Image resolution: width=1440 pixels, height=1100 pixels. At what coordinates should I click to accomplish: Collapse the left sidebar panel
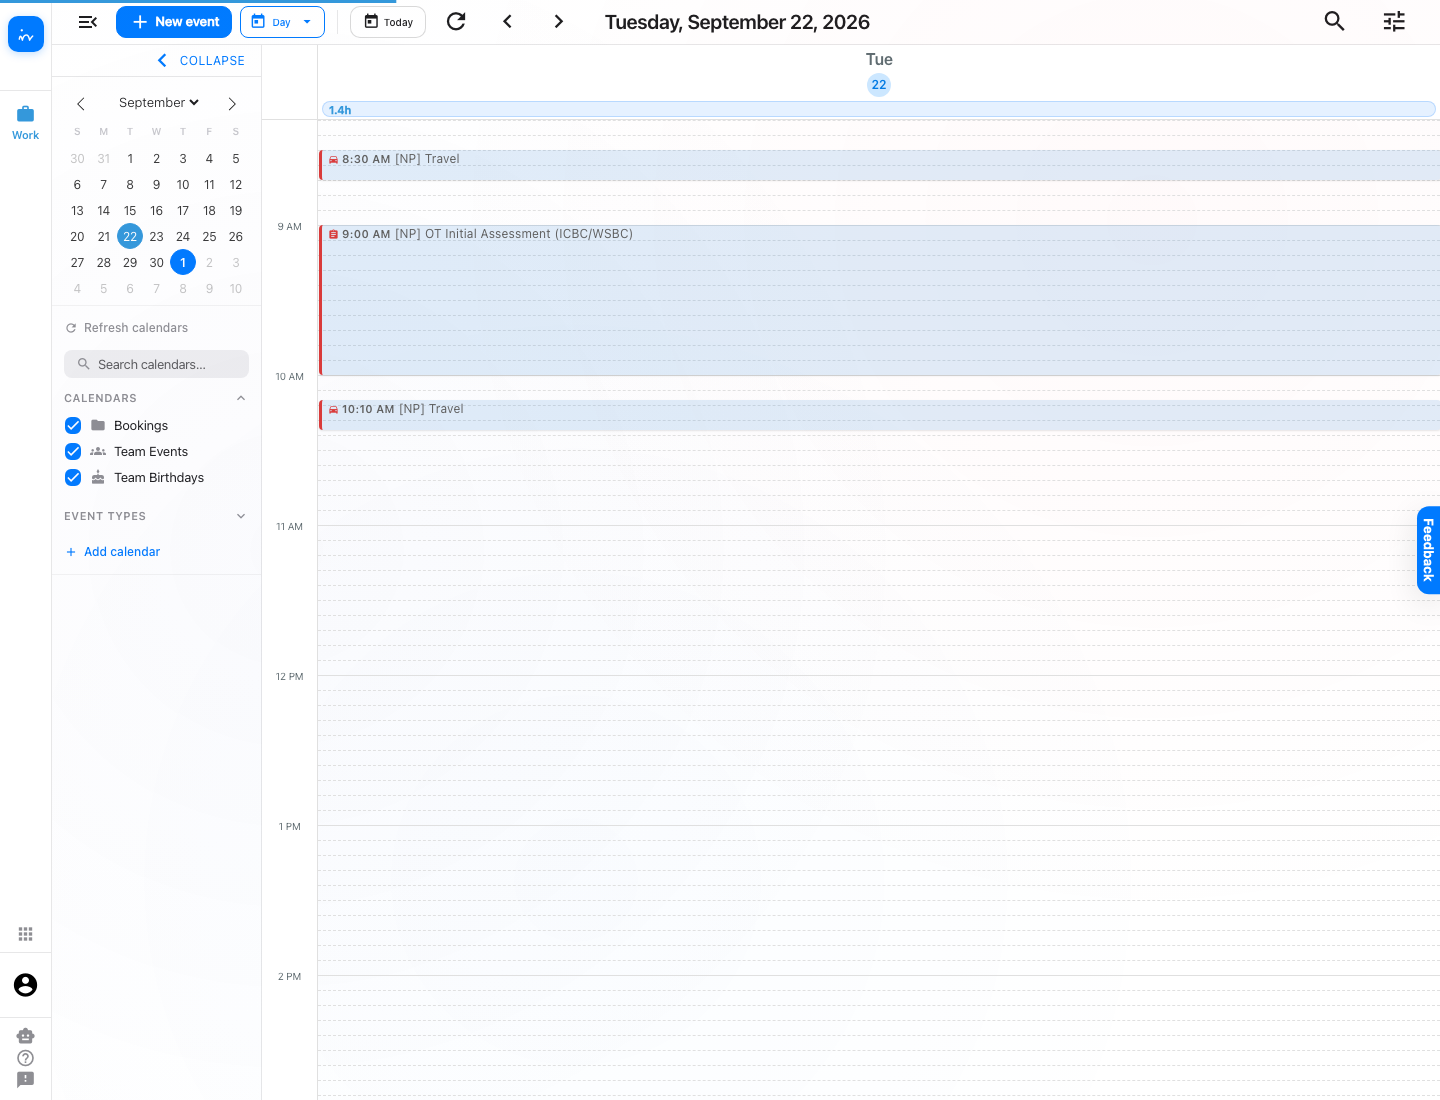[x=201, y=61]
